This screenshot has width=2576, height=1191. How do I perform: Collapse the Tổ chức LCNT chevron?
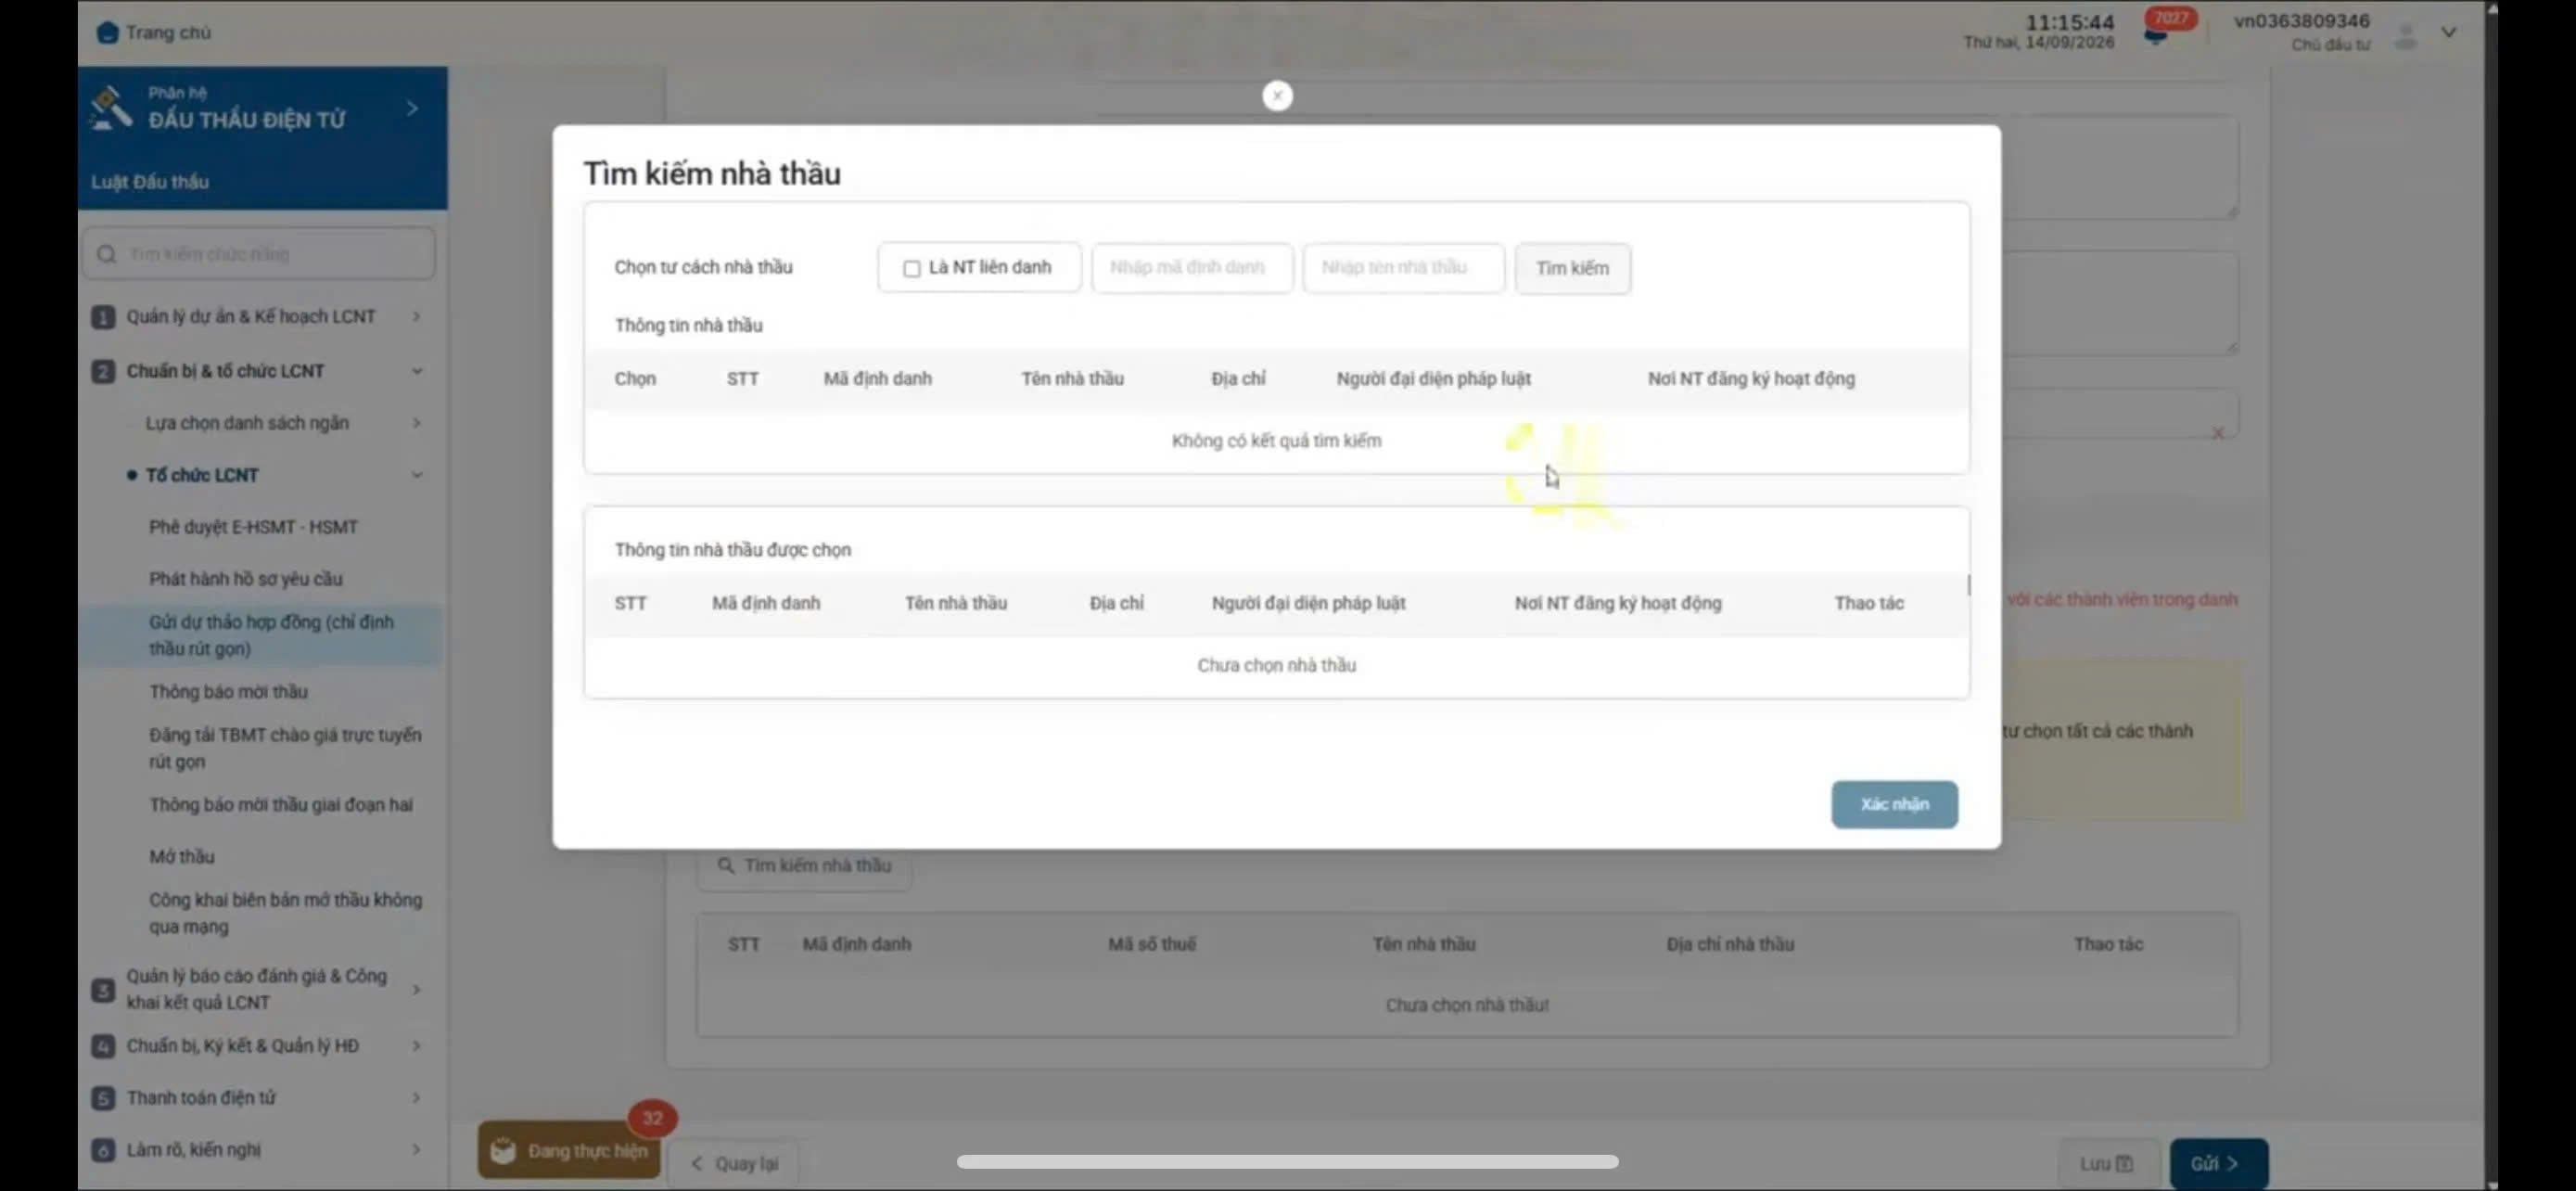[x=416, y=475]
